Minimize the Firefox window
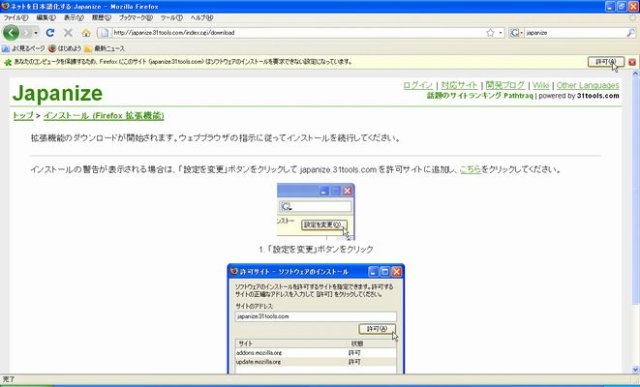The width and height of the screenshot is (640, 387). [610, 7]
